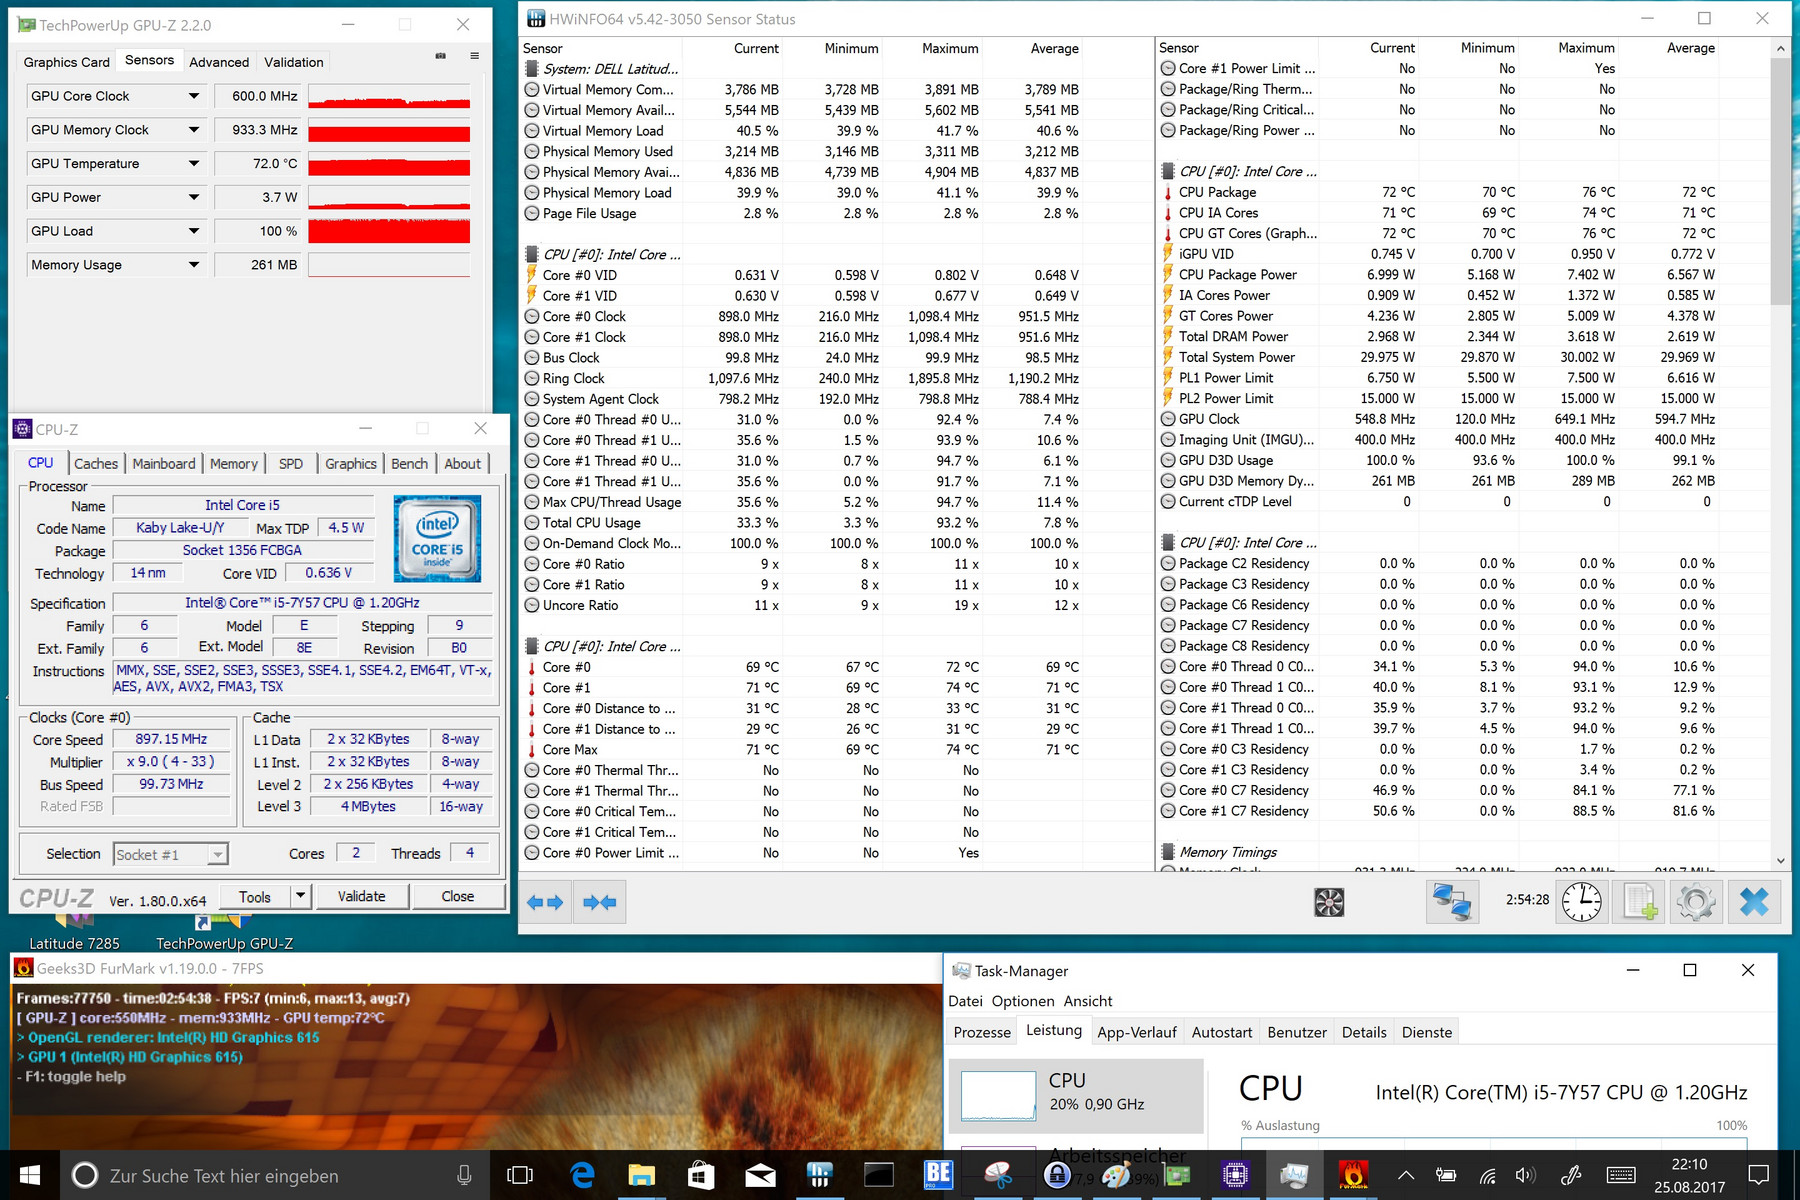Click the GPU Load red history graph
Viewport: 1800px width, 1200px height.
point(389,231)
